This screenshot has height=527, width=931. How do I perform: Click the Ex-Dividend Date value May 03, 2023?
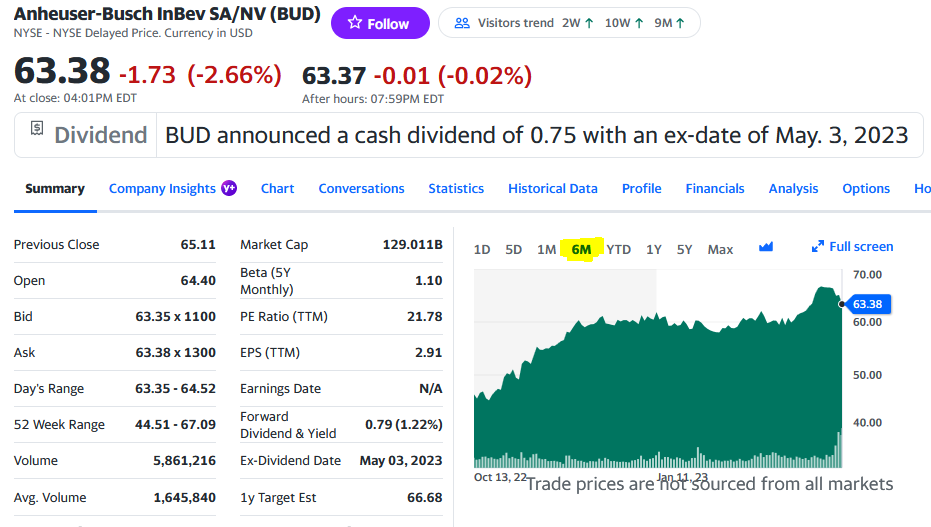(401, 461)
